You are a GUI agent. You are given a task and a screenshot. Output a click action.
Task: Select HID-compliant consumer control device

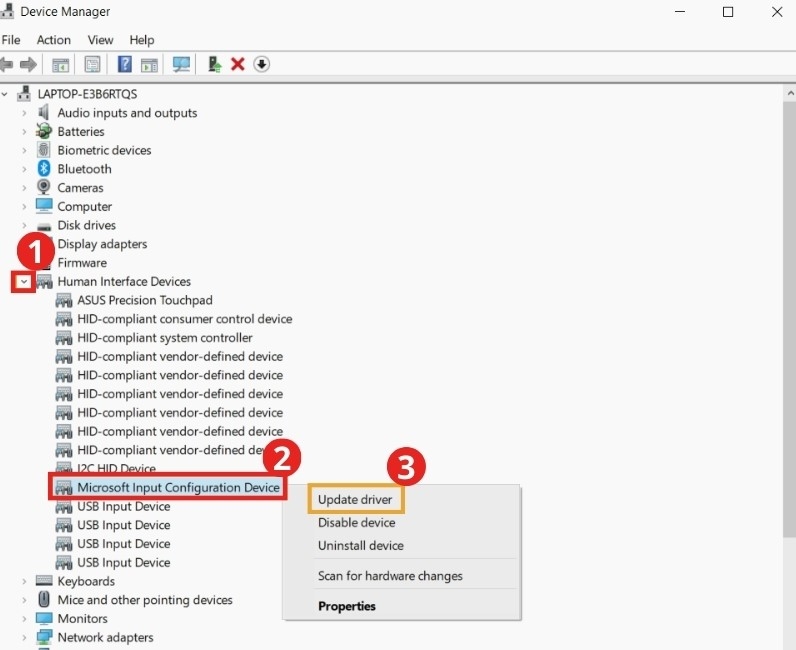(x=185, y=319)
